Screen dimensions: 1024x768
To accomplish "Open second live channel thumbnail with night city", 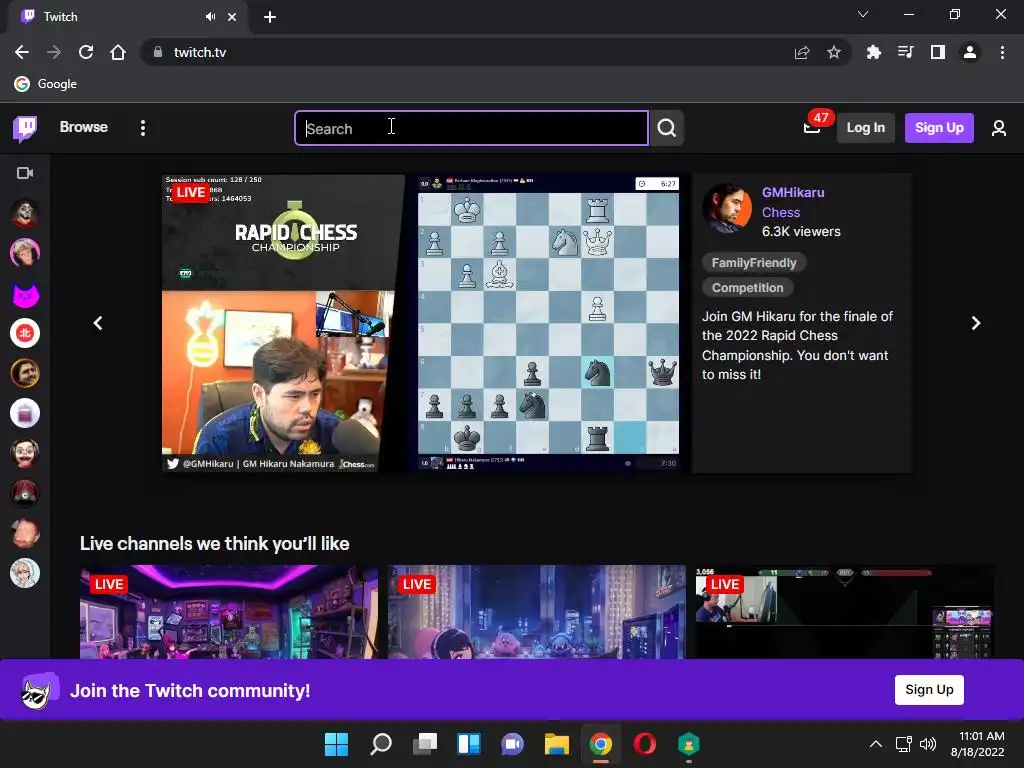I will 537,612.
